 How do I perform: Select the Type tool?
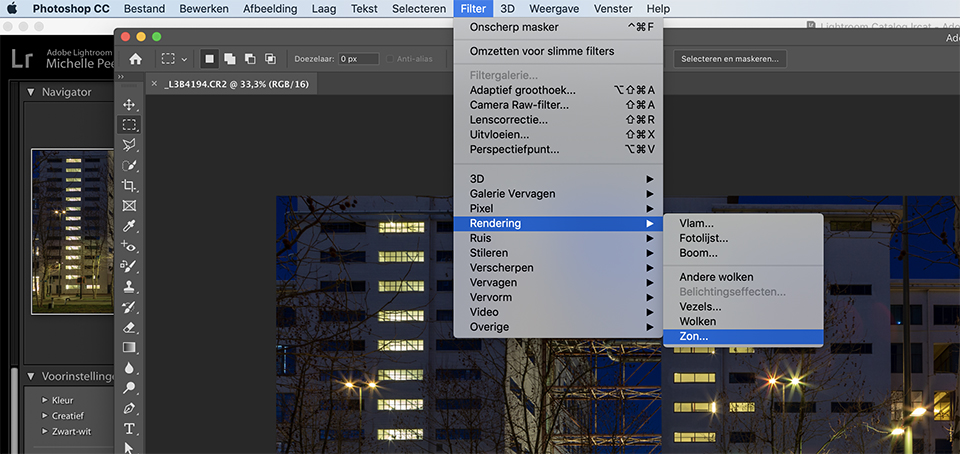click(129, 428)
